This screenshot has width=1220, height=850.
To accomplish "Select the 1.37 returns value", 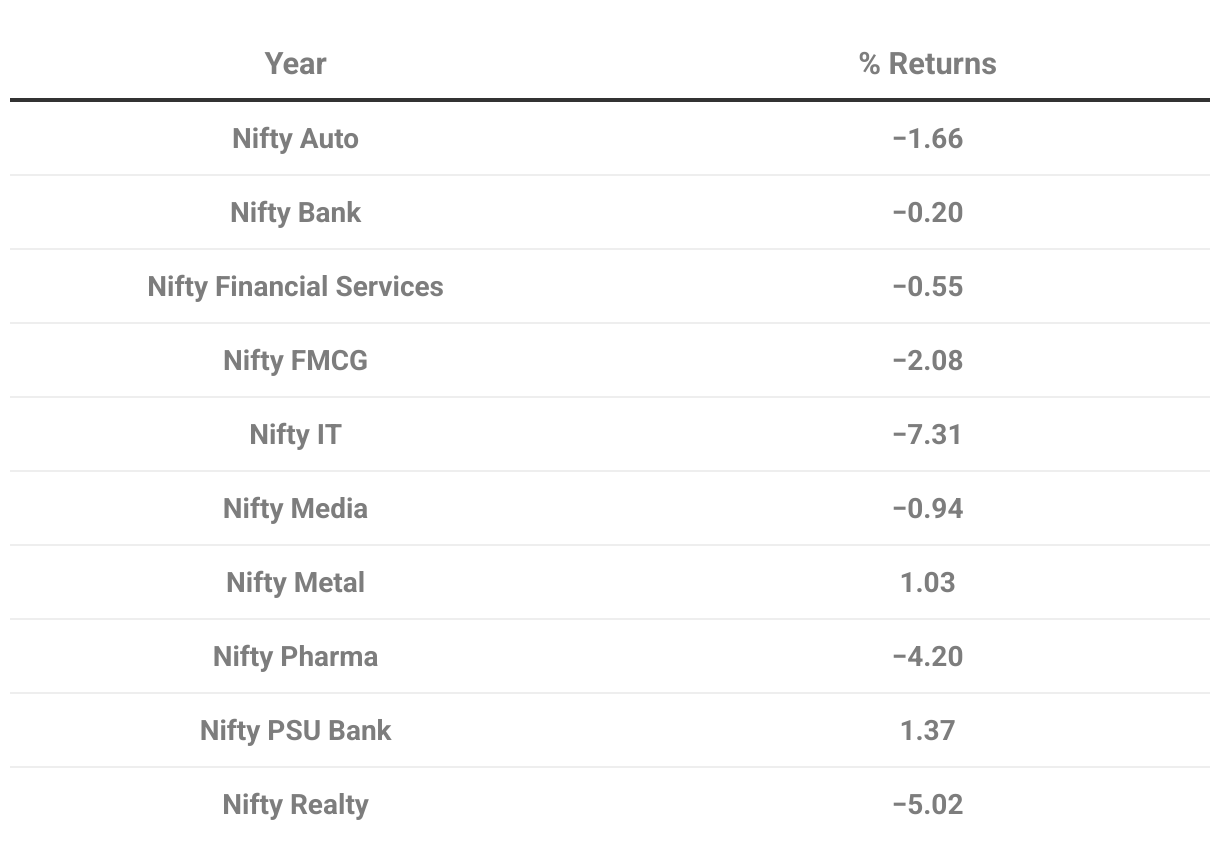I will tap(927, 730).
